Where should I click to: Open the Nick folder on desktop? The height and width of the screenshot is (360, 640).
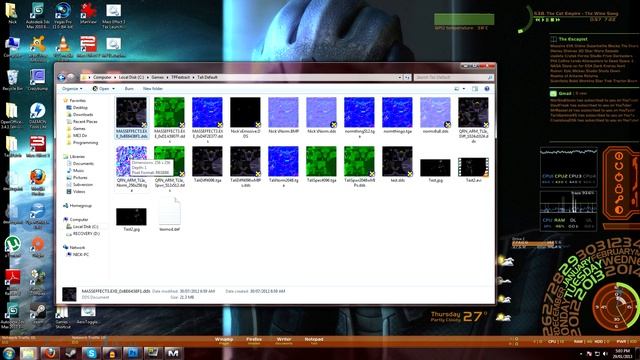[x=11, y=12]
